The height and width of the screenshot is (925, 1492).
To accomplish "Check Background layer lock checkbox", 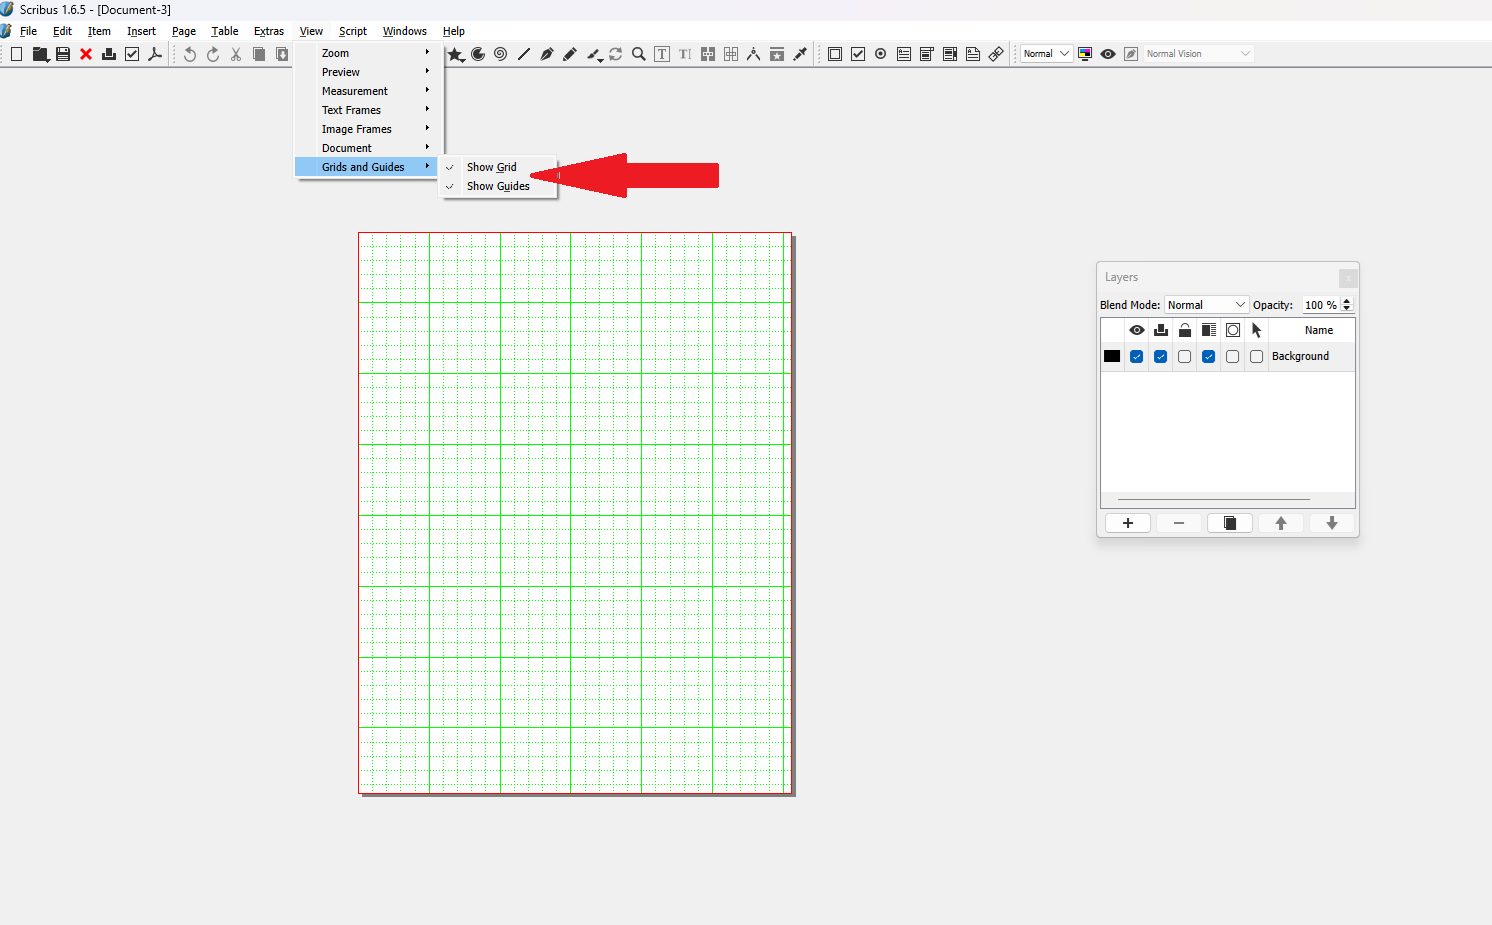I will click(x=1184, y=357).
